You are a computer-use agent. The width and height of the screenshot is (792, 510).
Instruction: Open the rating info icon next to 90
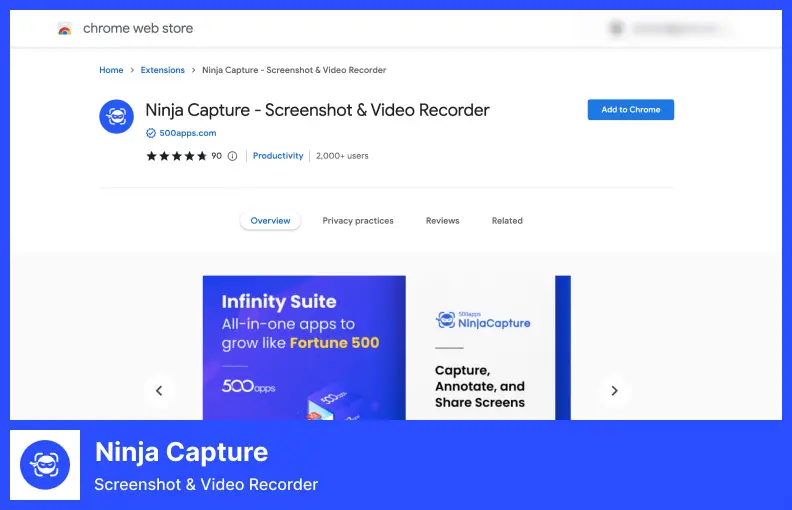(232, 156)
